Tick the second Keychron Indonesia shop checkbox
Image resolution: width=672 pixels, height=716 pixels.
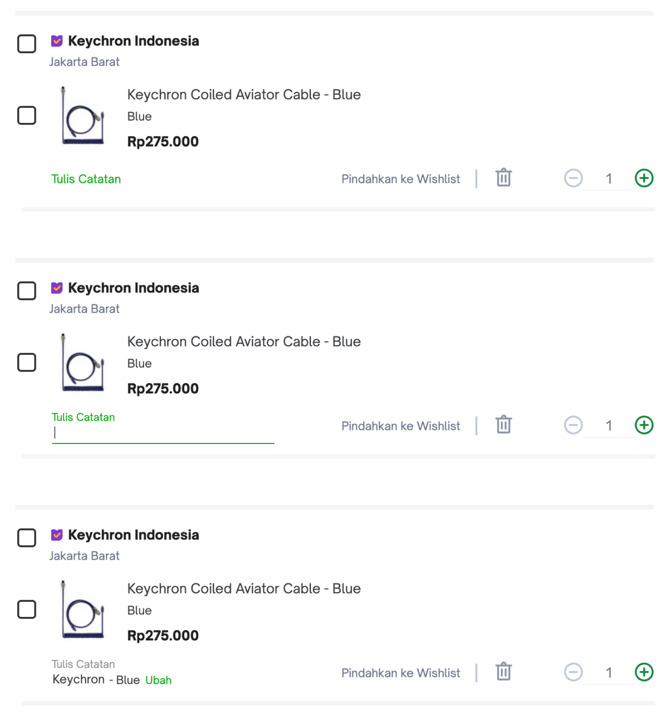coord(26,291)
